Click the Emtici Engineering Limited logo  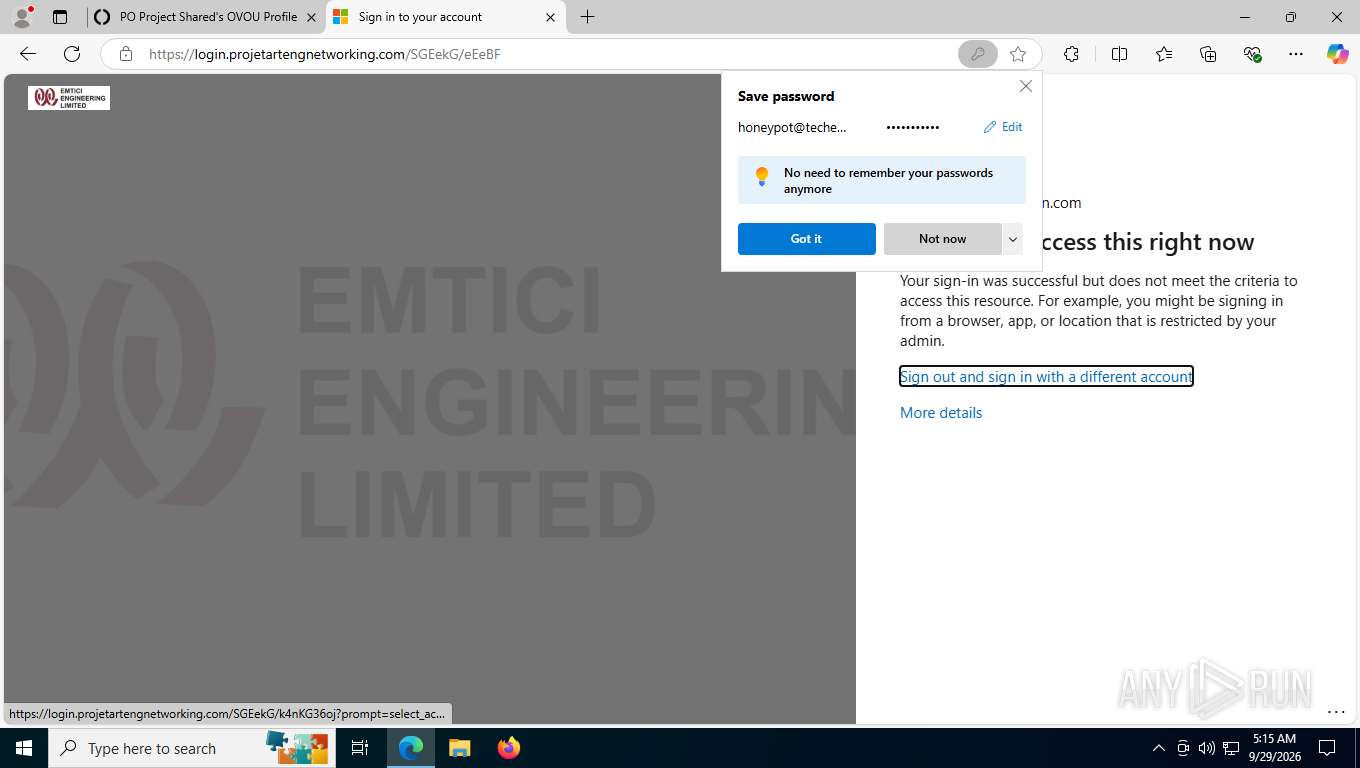(69, 97)
